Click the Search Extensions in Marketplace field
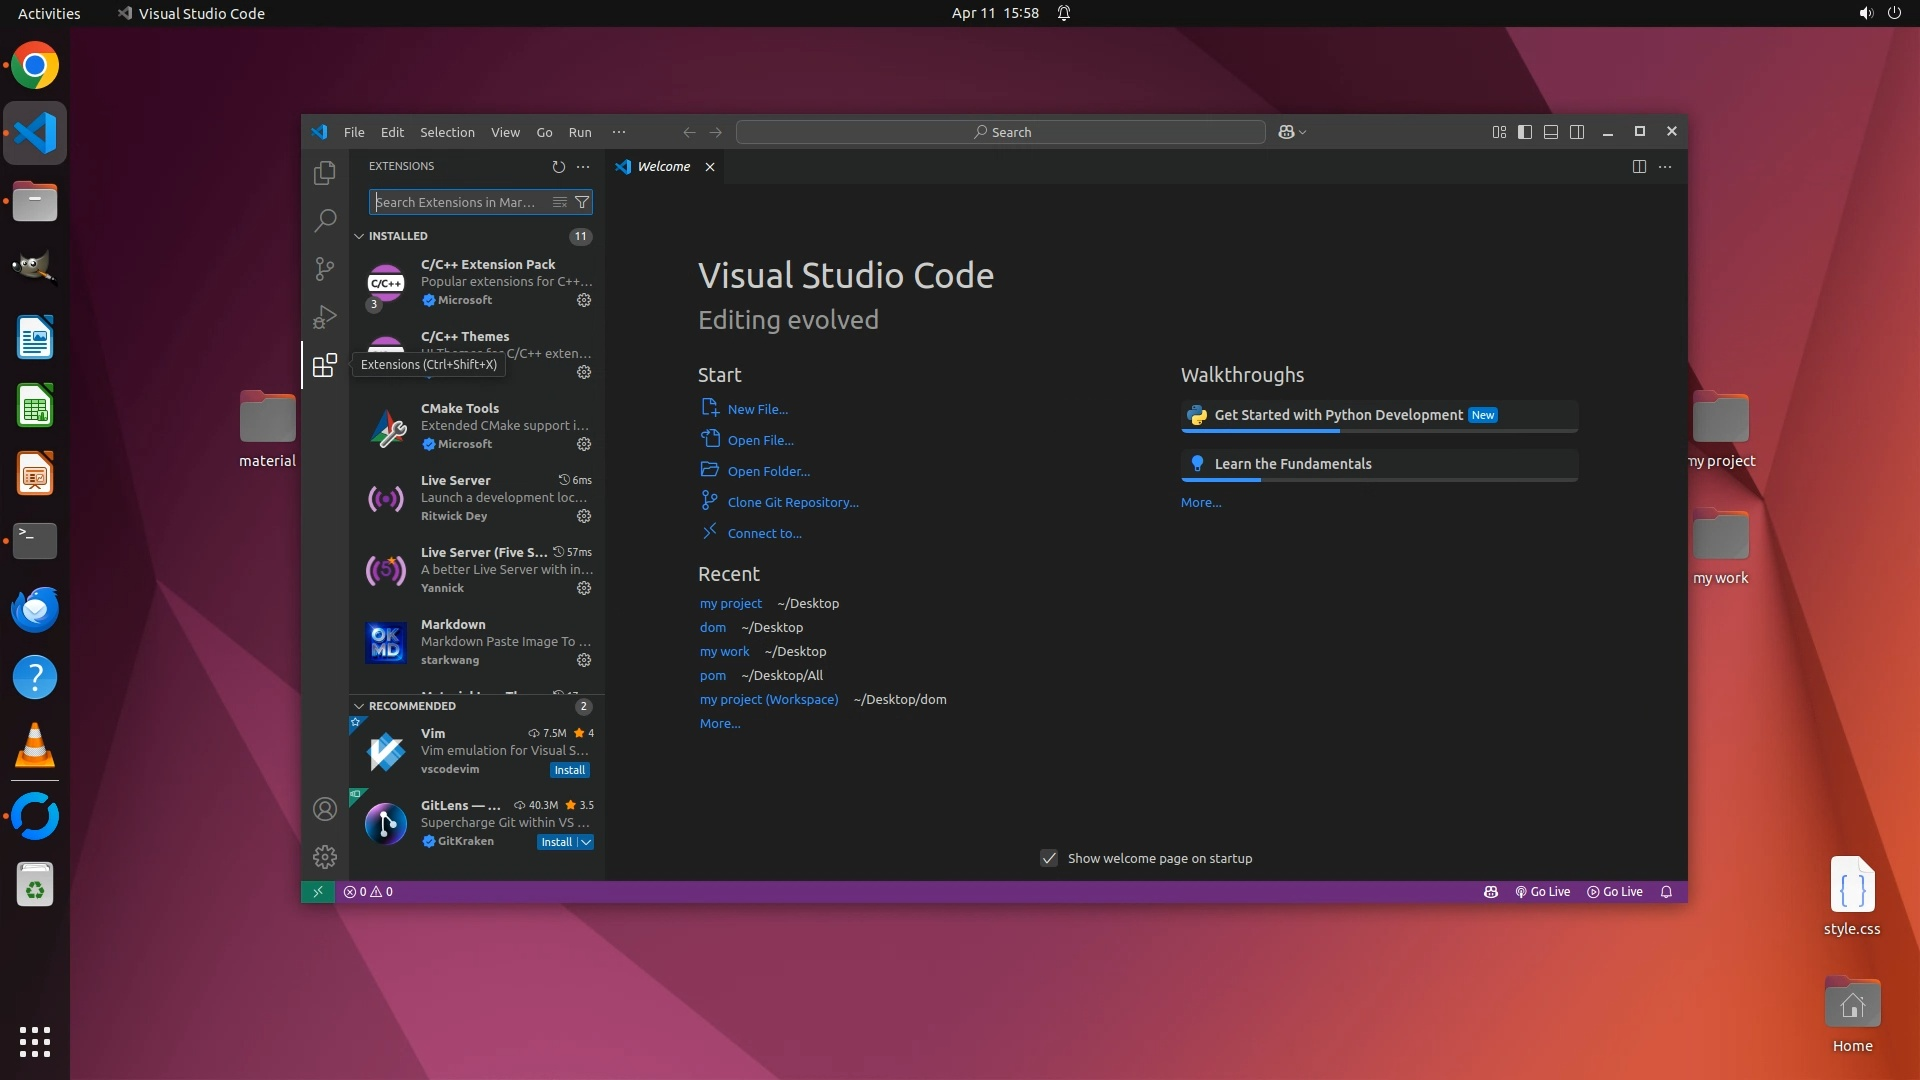The width and height of the screenshot is (1920, 1080). pyautogui.click(x=458, y=202)
